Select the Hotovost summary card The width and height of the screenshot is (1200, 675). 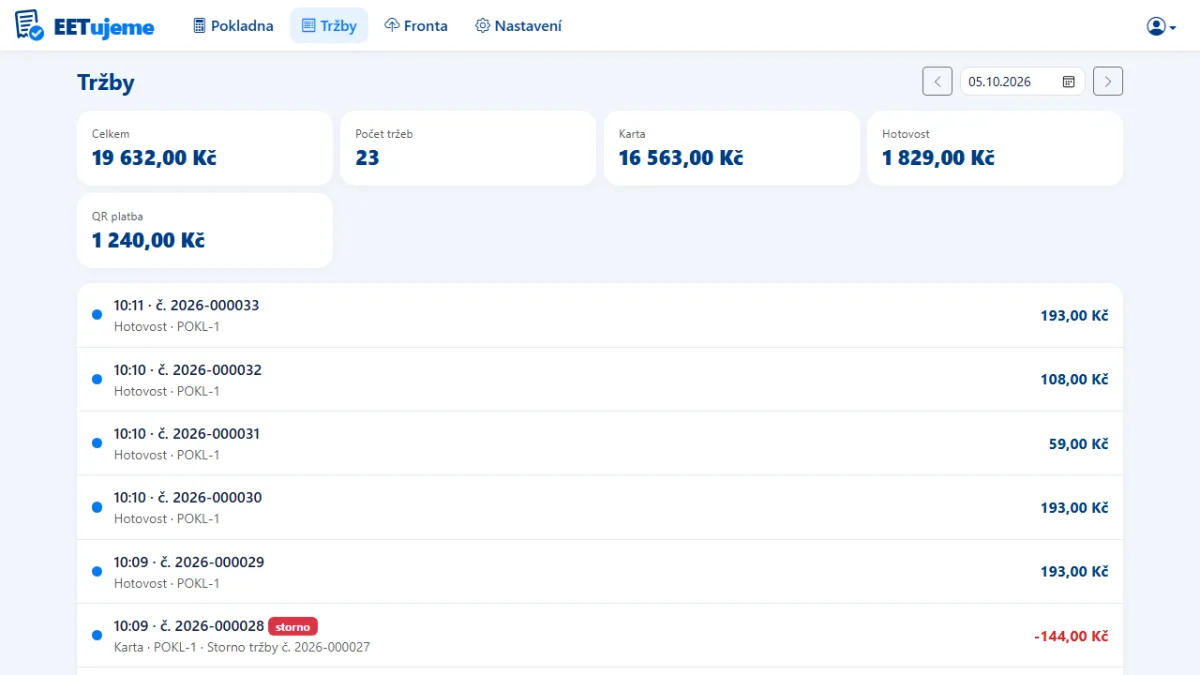click(x=995, y=148)
